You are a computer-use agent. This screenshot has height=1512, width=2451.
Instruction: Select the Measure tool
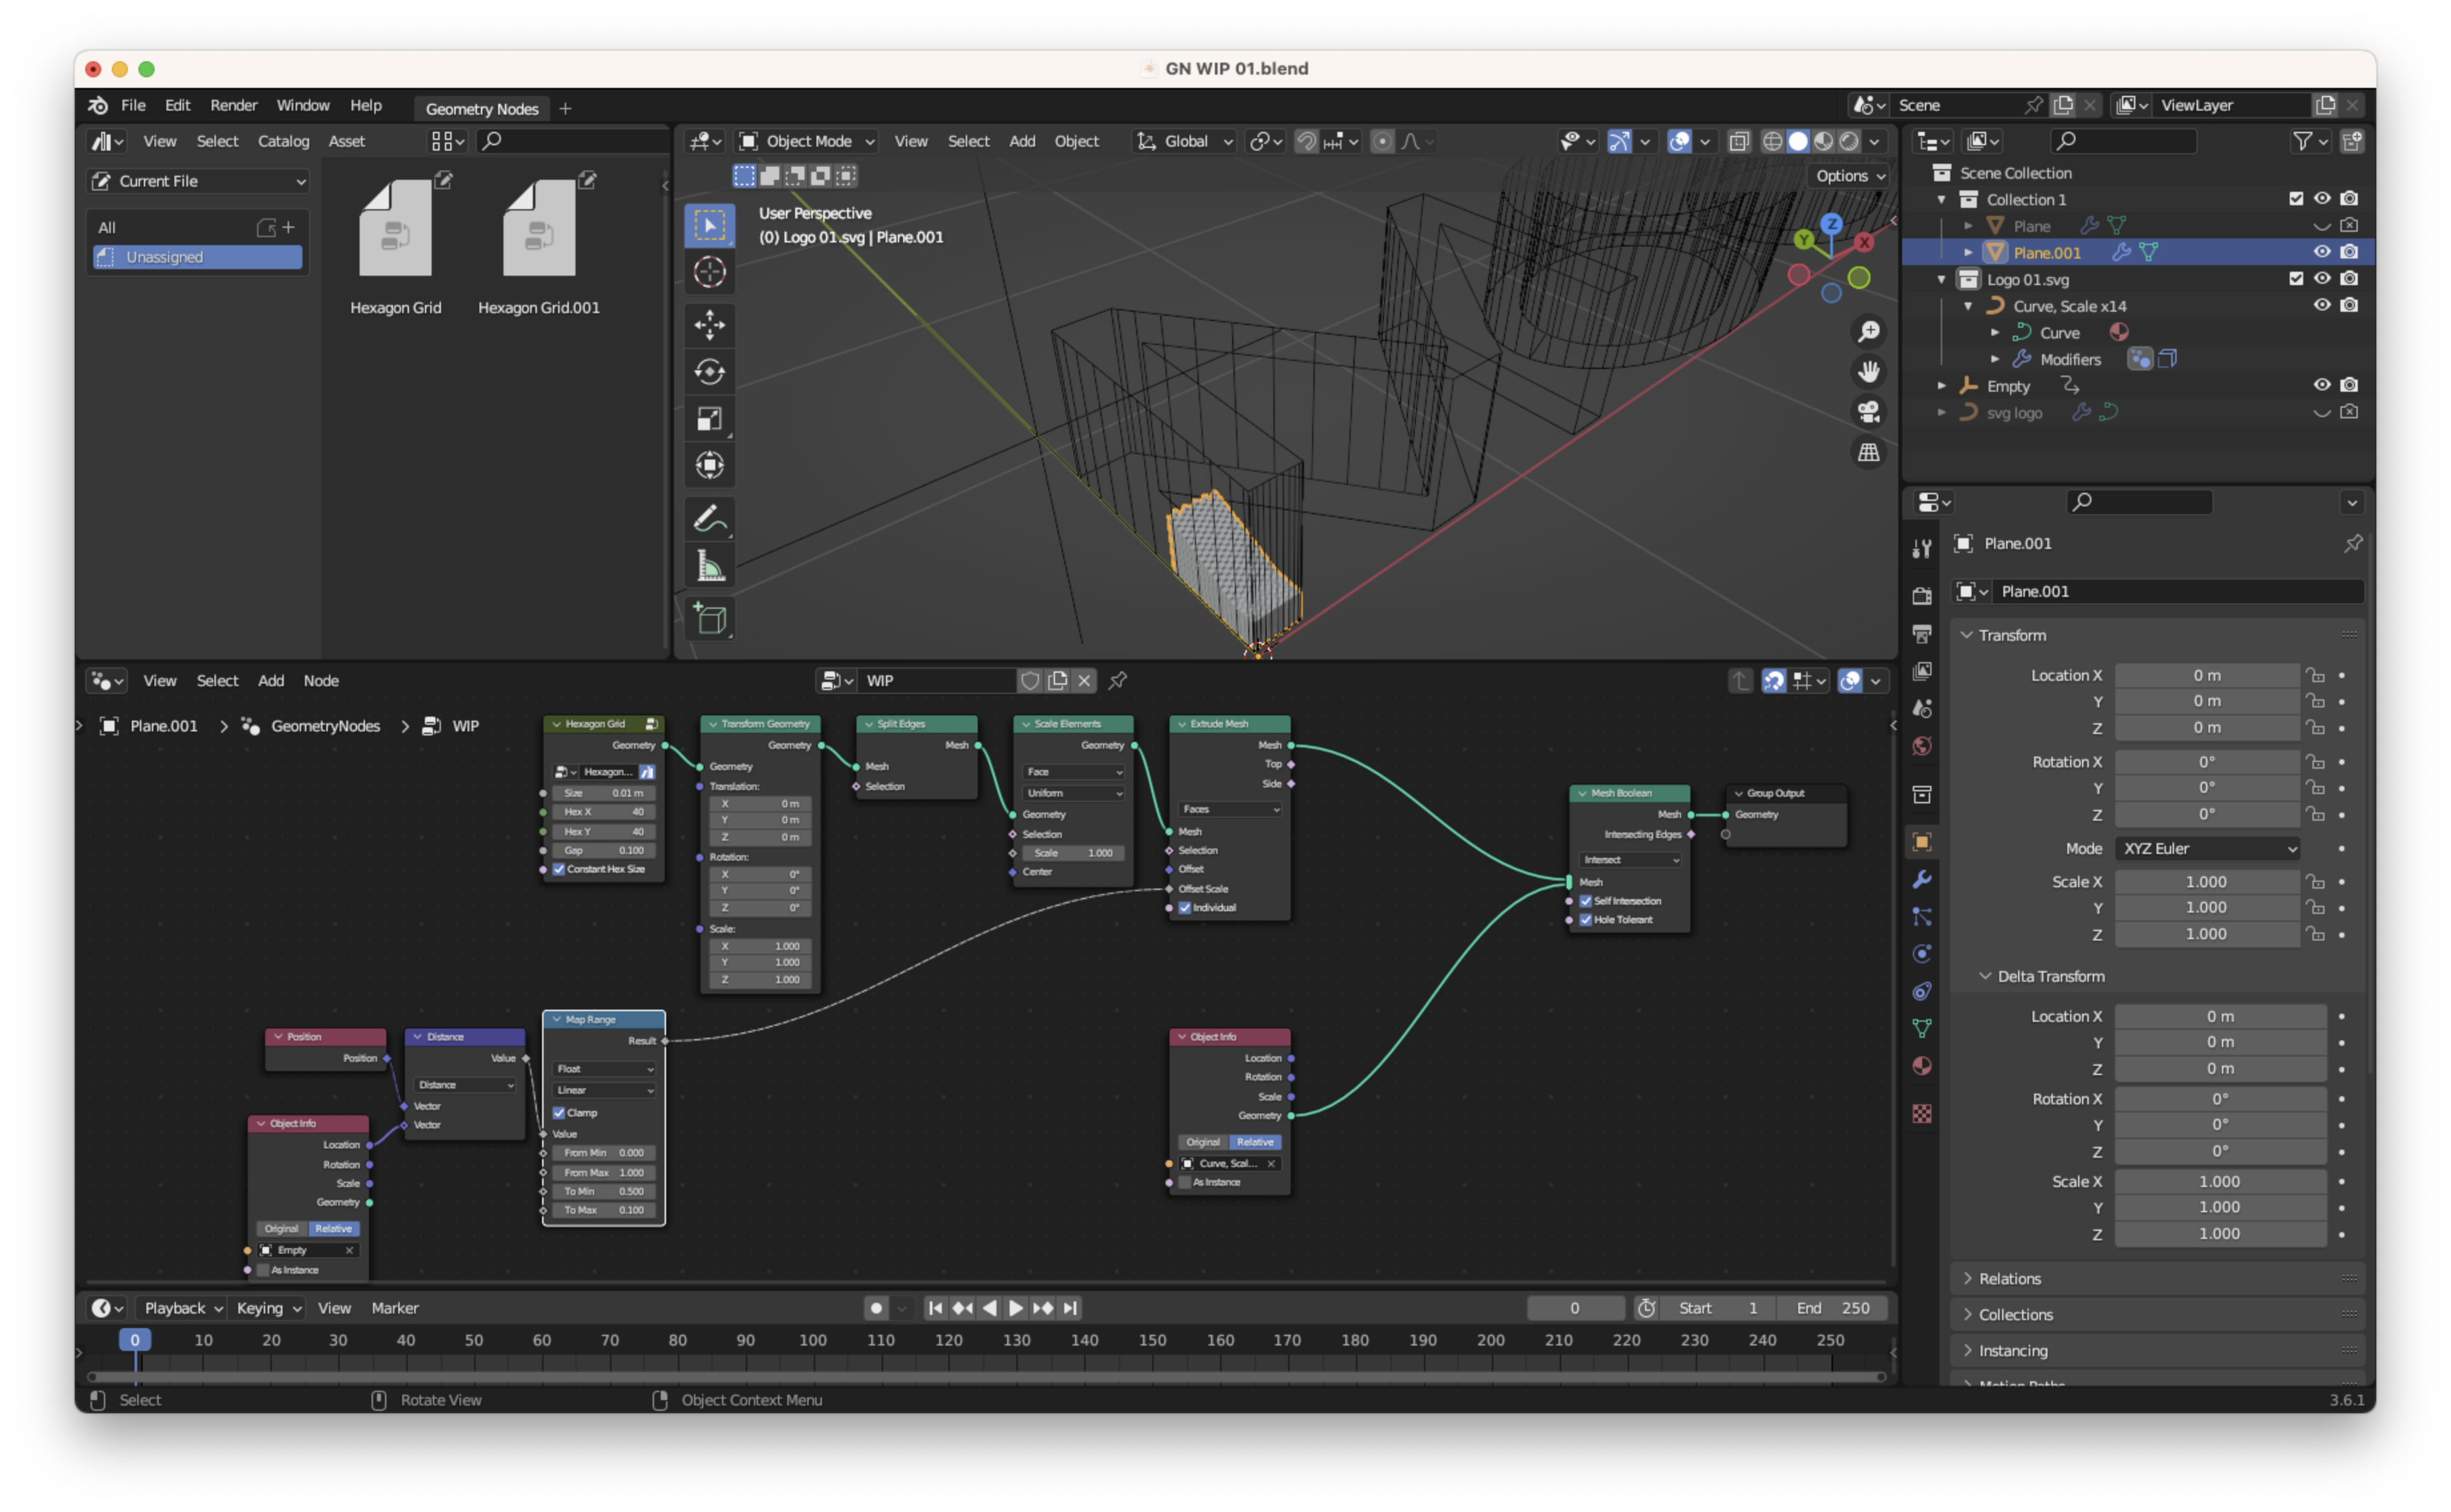pos(710,566)
